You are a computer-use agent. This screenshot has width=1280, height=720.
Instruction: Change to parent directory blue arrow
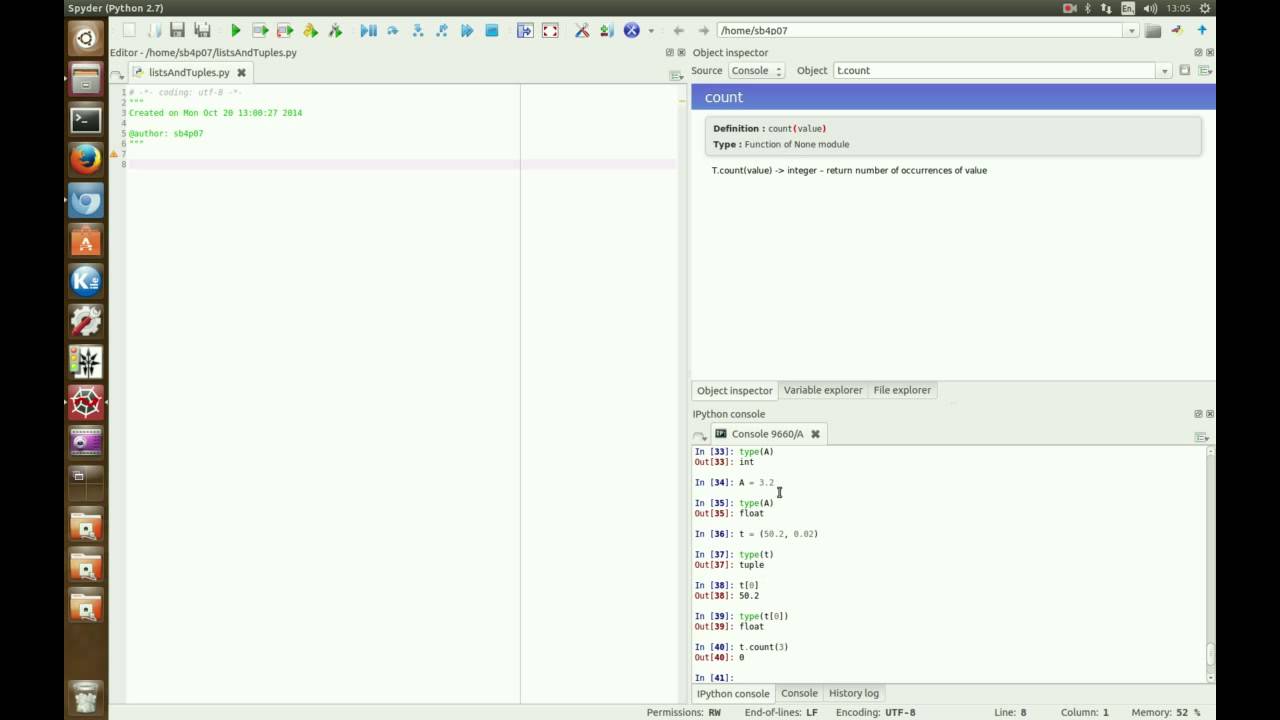click(x=1202, y=31)
